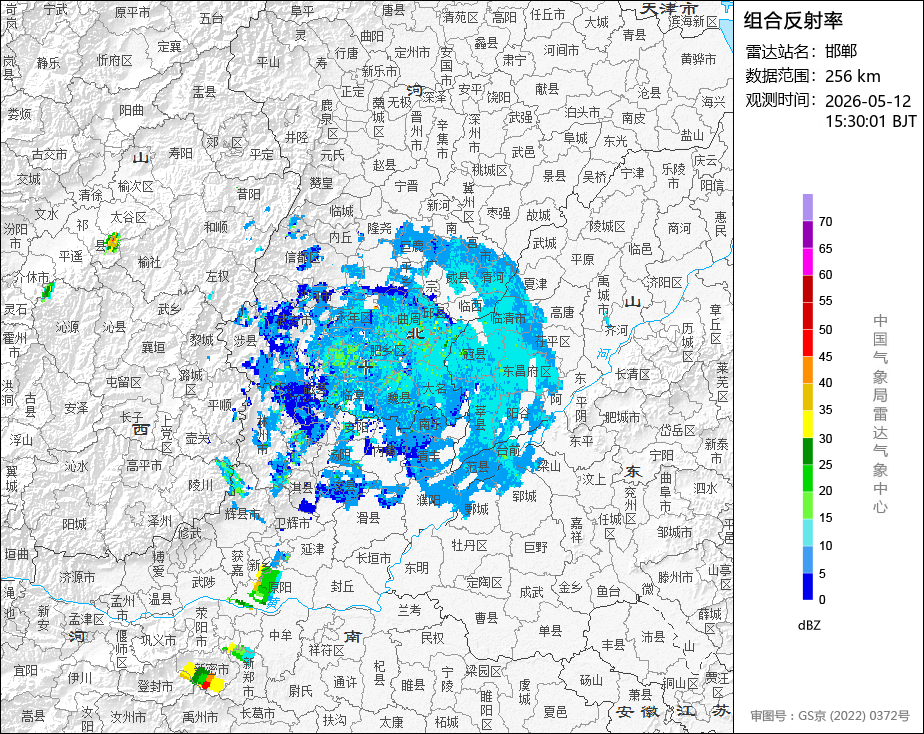Click the '济源市' map label
This screenshot has width=924, height=734.
pos(77,577)
